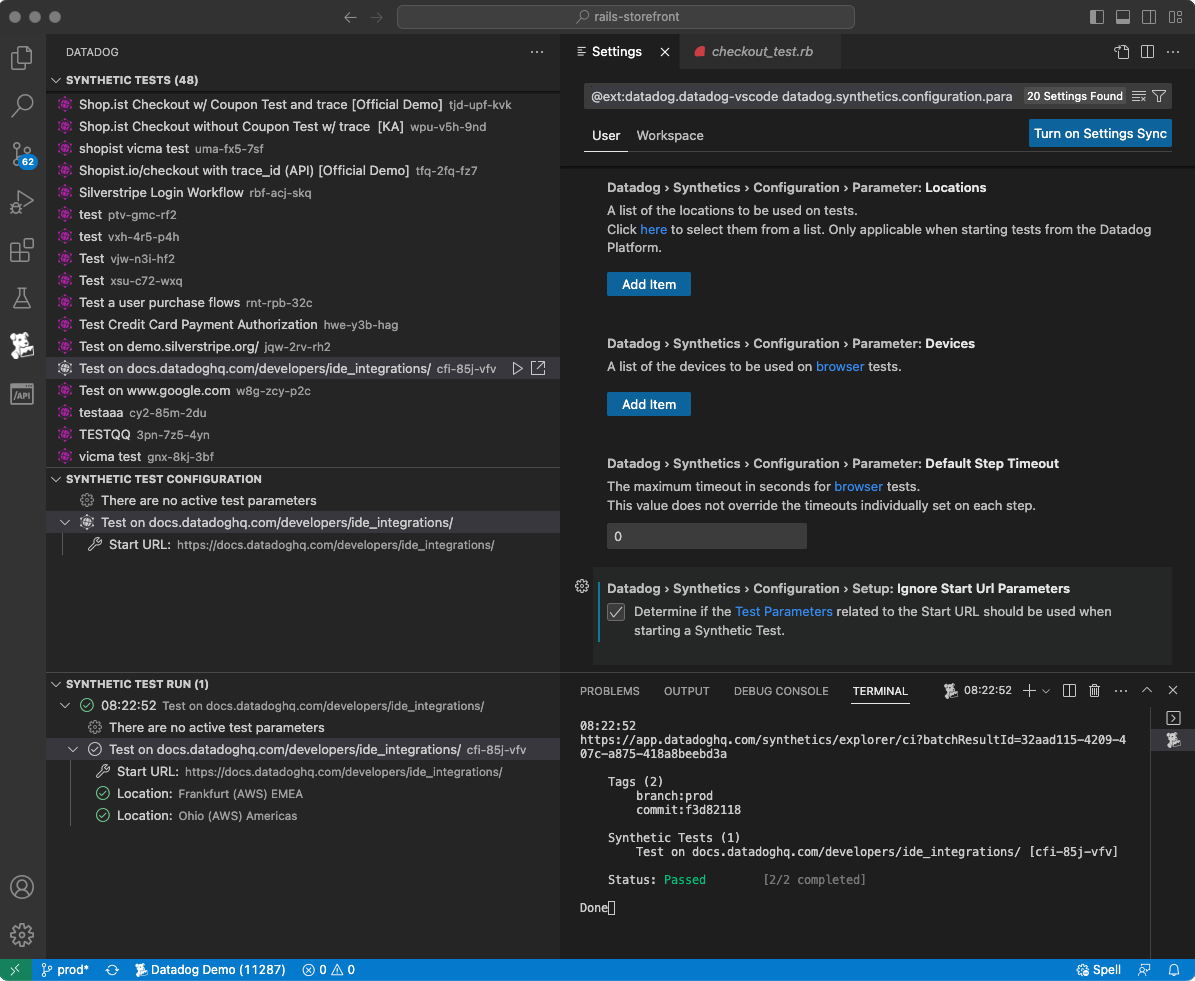Switch to the Problems panel tab

coord(610,691)
